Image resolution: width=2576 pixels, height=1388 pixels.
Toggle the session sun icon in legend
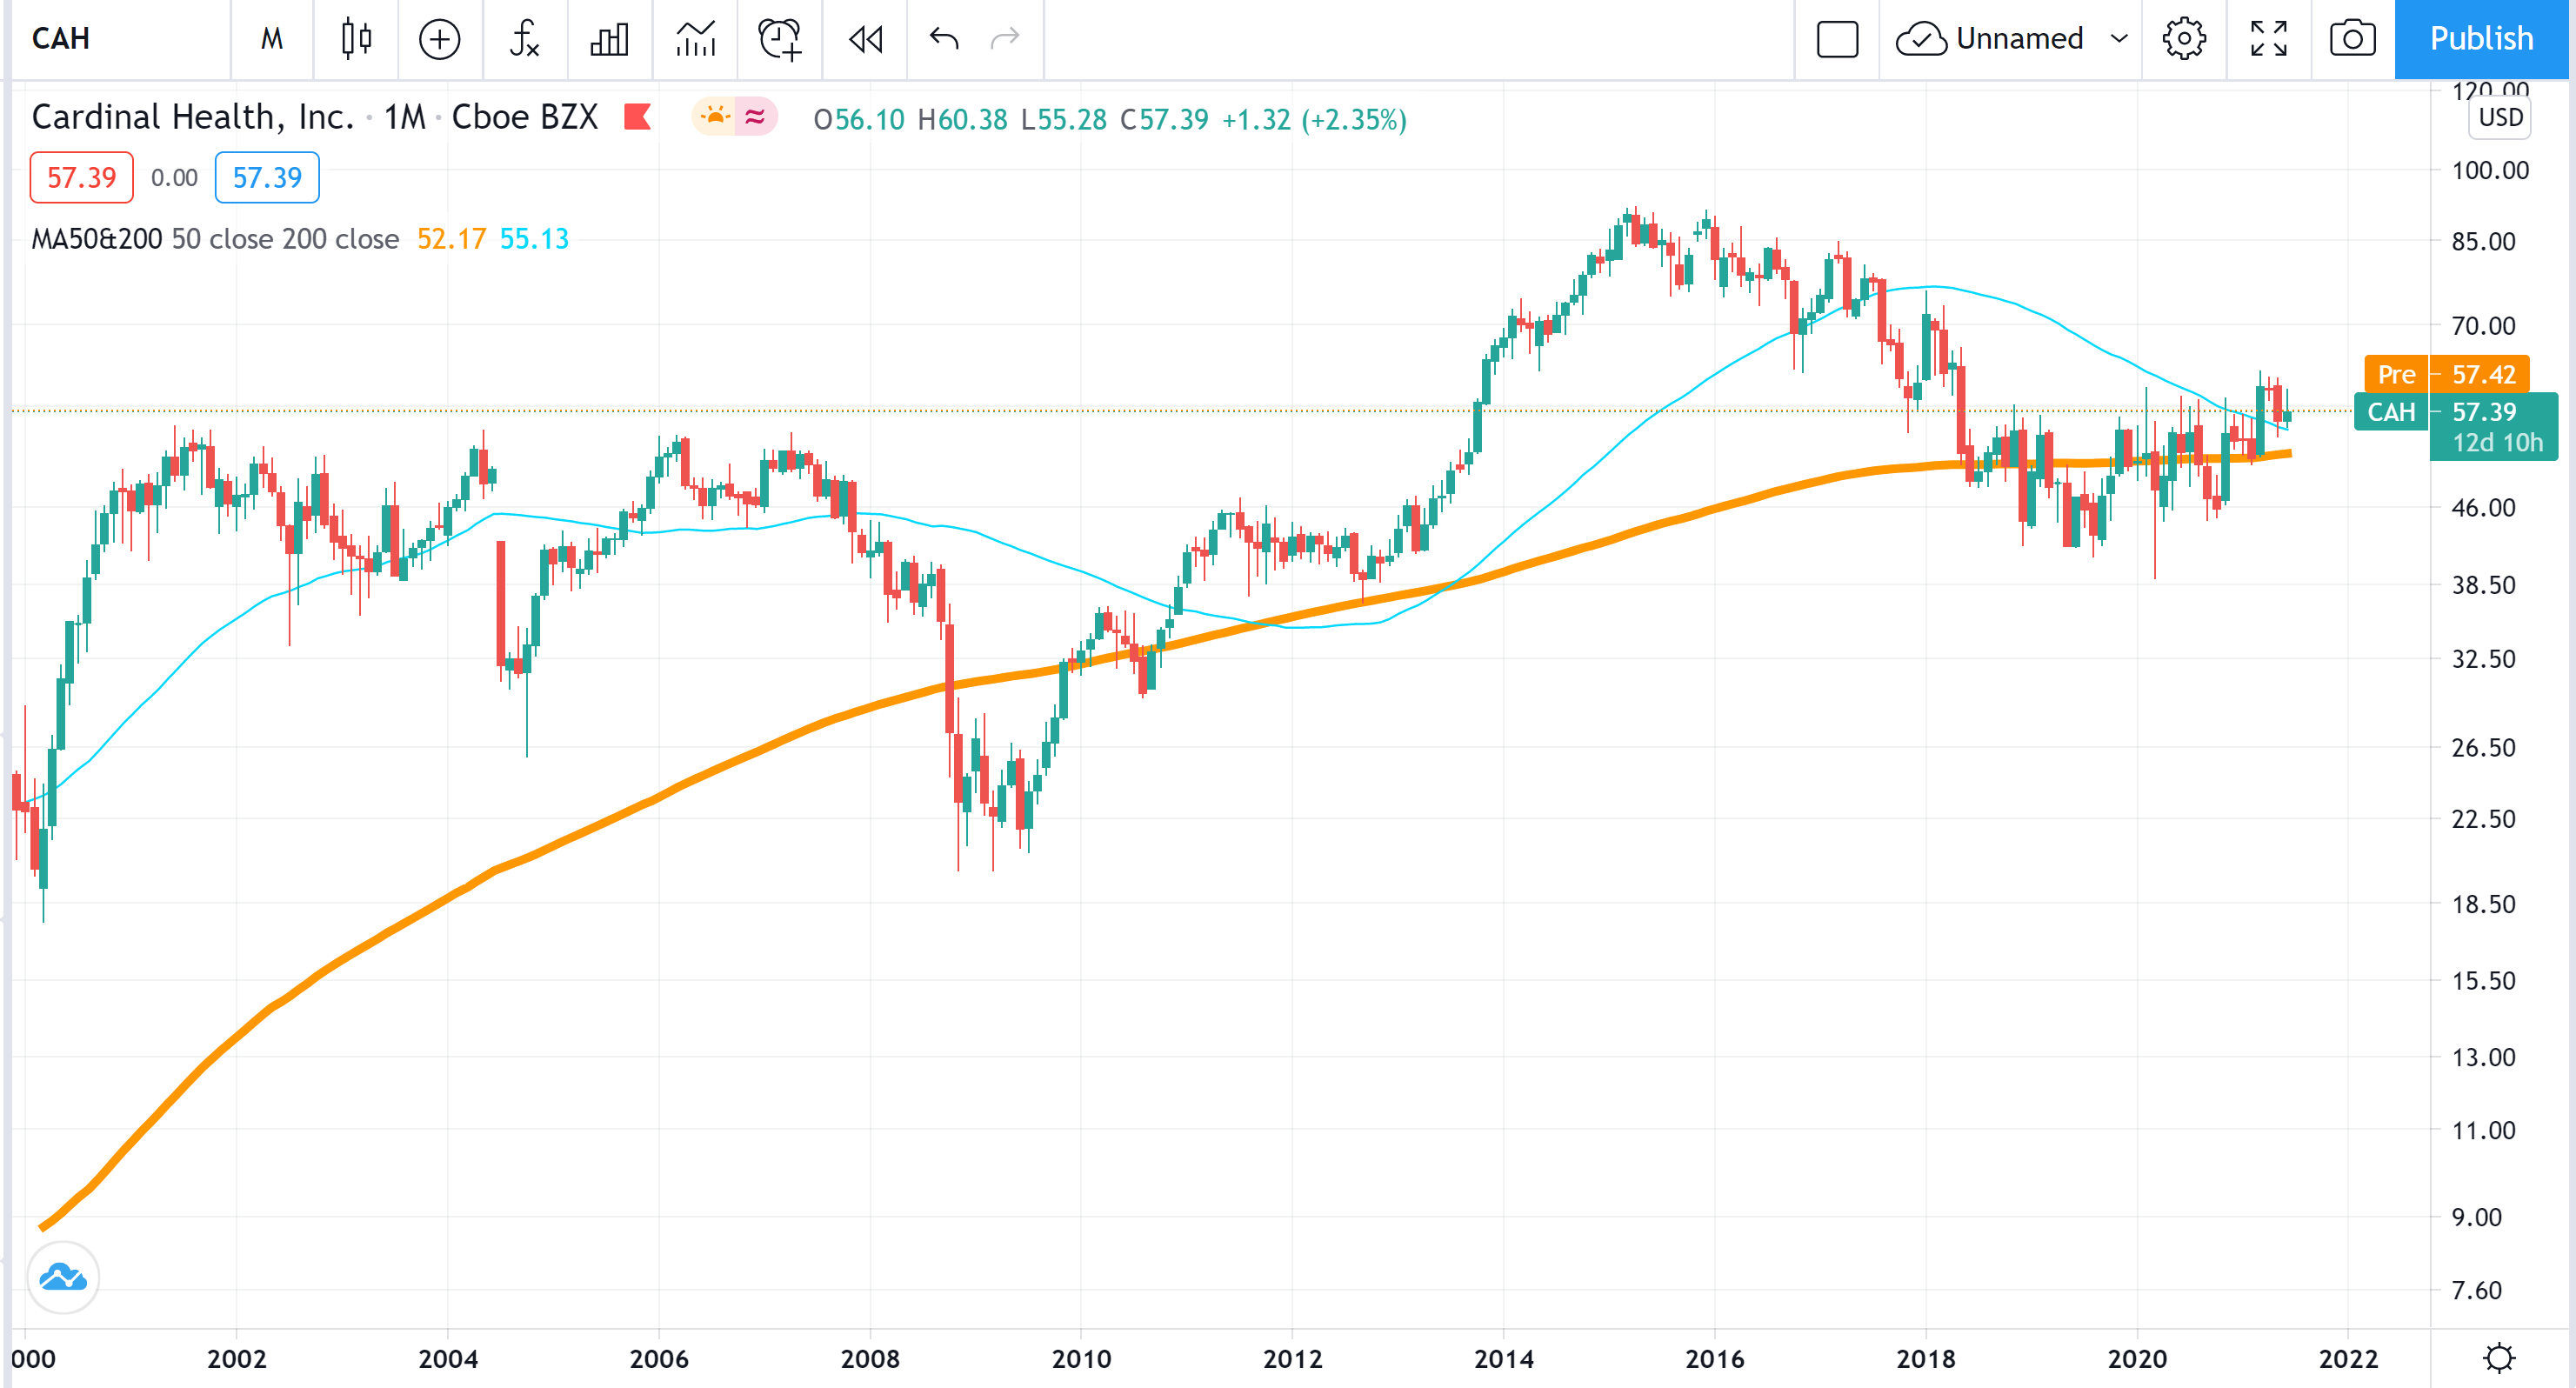point(714,118)
